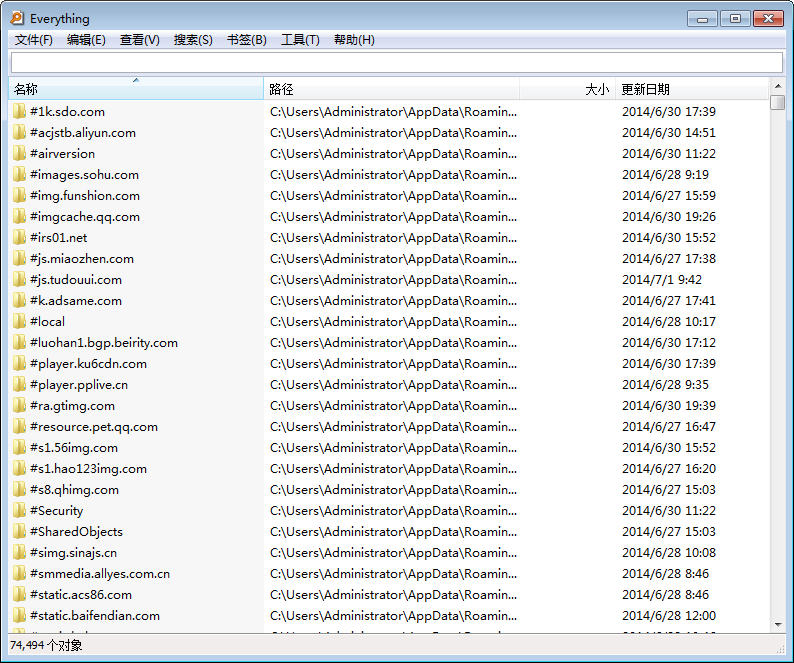This screenshot has height=663, width=794.
Task: Click the vertical scrollbar thumb
Action: tap(778, 102)
